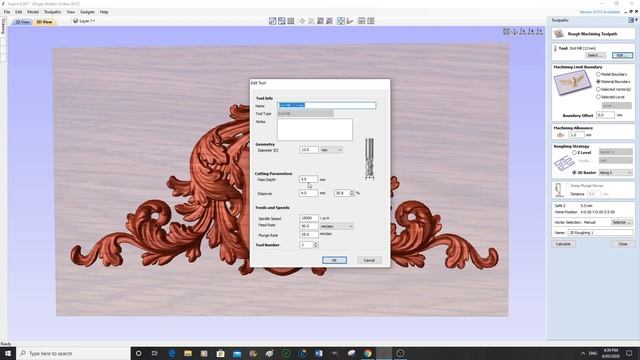Screen dimensions: 640x360
Task: Click the Machining Allowance input field
Action: pos(576,135)
